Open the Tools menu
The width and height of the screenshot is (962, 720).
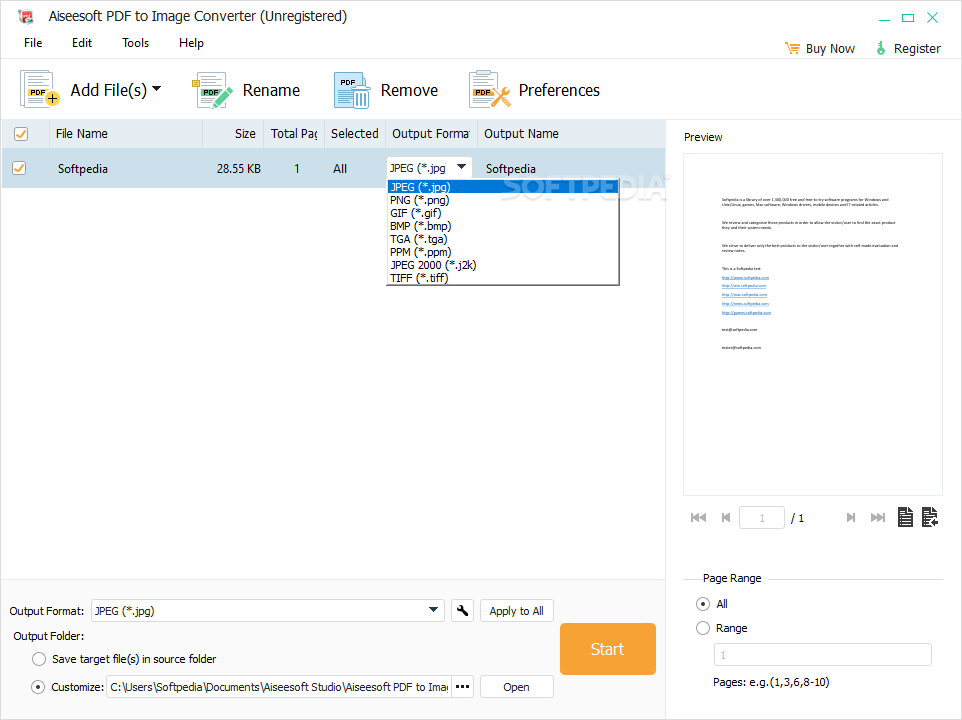coord(136,43)
